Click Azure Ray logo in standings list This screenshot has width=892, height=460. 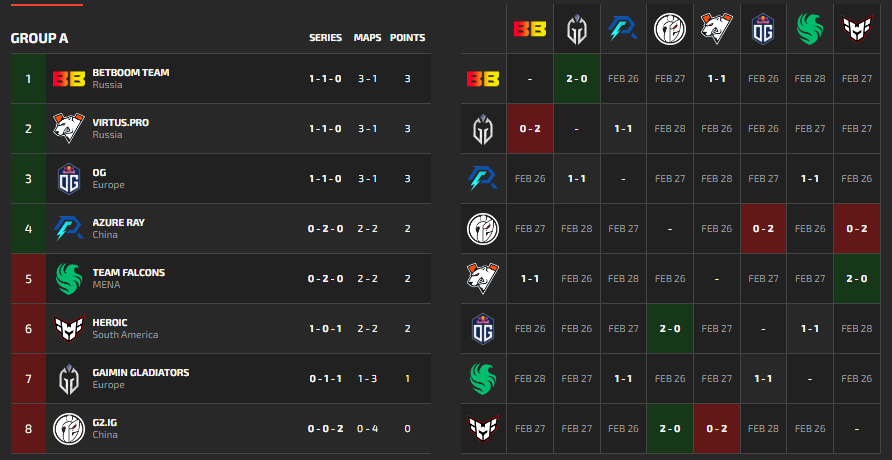[69, 228]
